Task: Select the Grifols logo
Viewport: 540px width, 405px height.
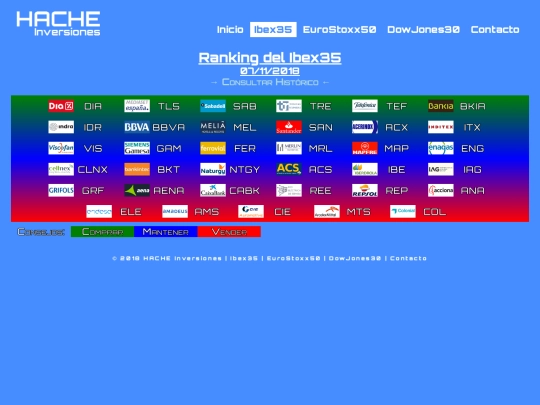Action: point(61,190)
